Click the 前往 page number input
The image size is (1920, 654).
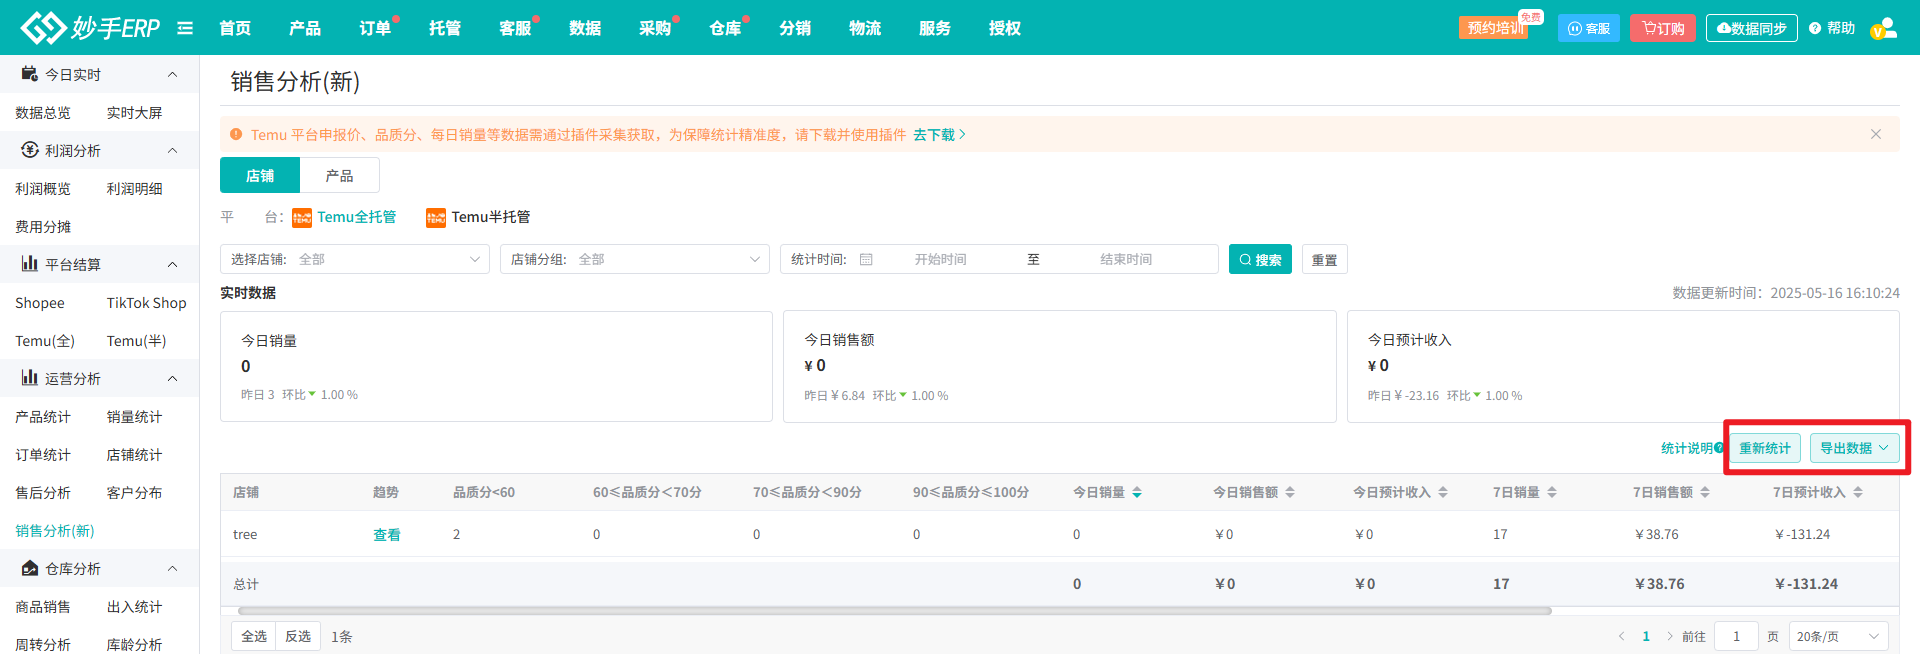[x=1736, y=636]
